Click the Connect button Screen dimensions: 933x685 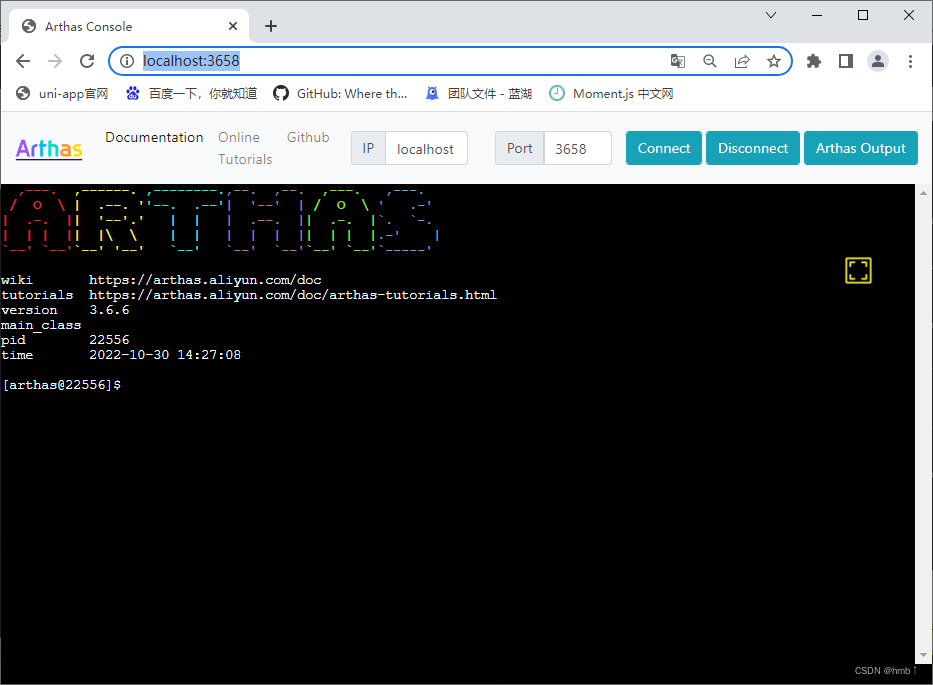pyautogui.click(x=663, y=148)
